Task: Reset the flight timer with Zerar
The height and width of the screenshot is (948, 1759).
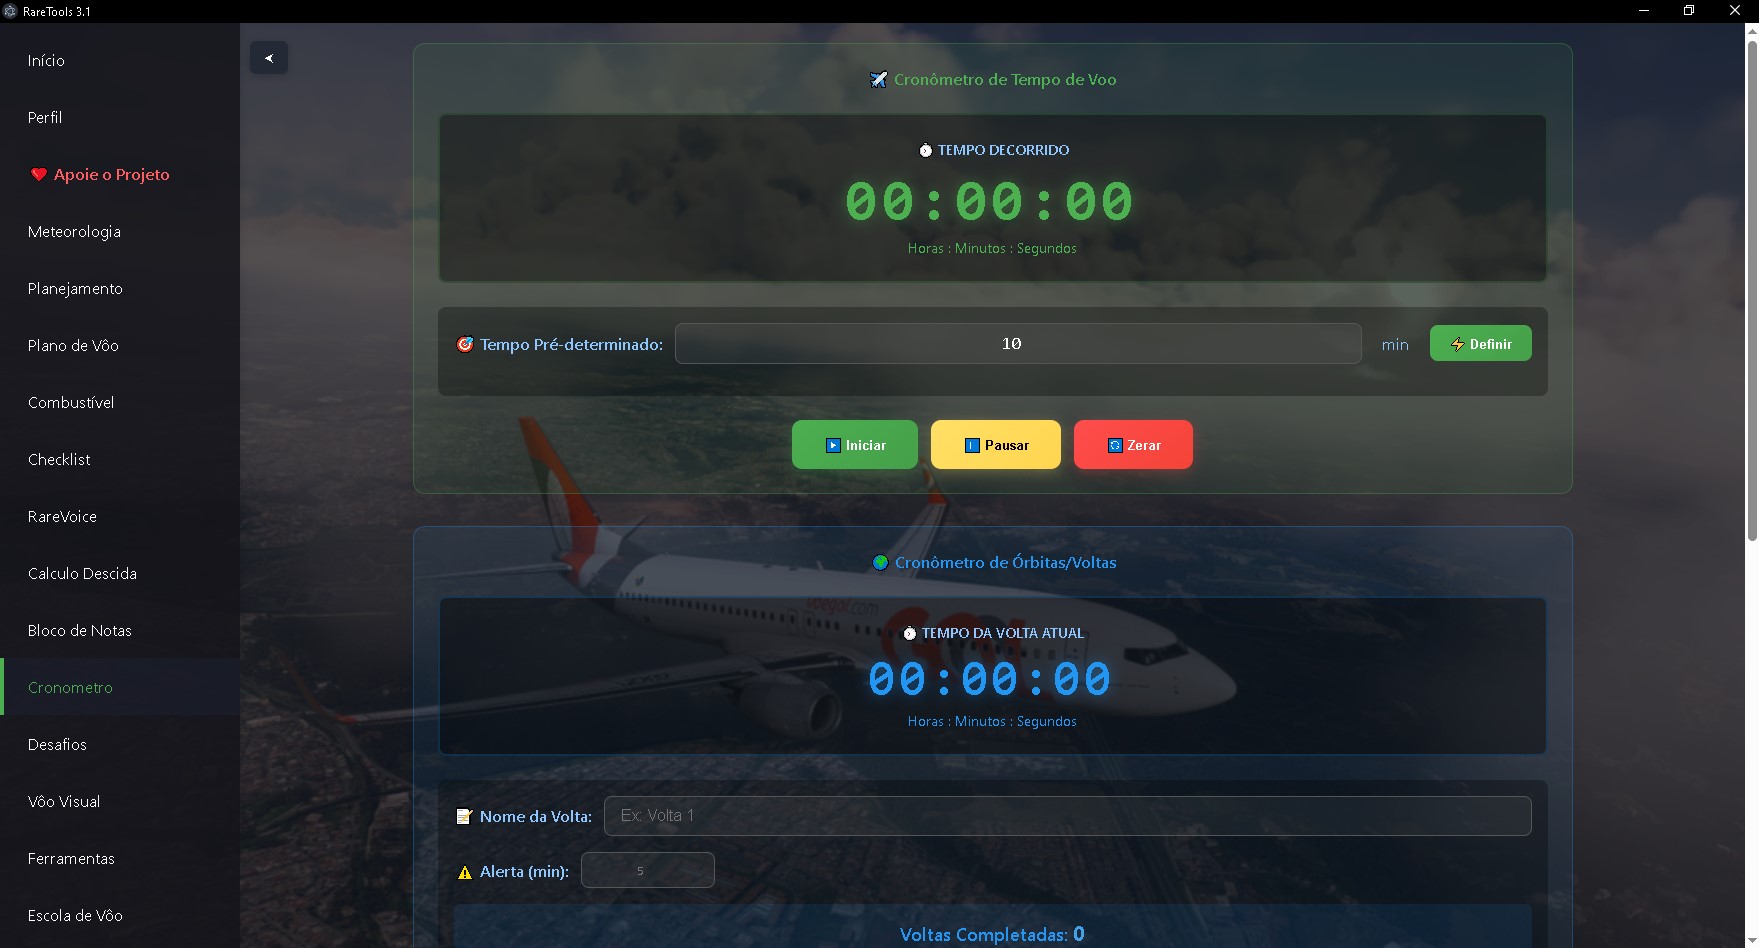Action: pos(1133,445)
